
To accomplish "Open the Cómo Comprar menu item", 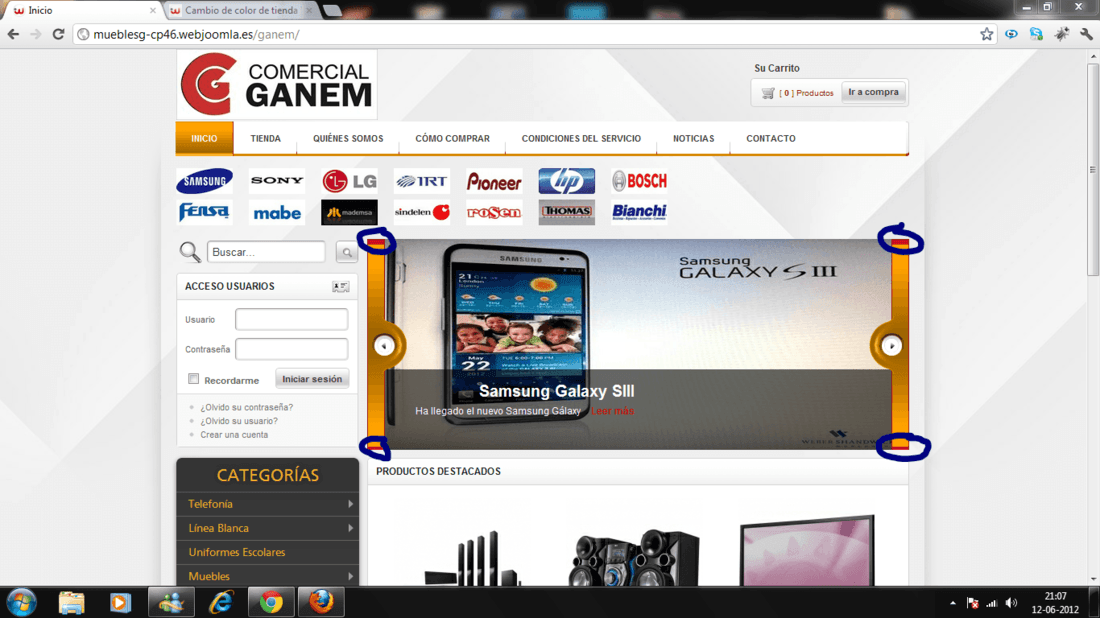I will pos(452,138).
